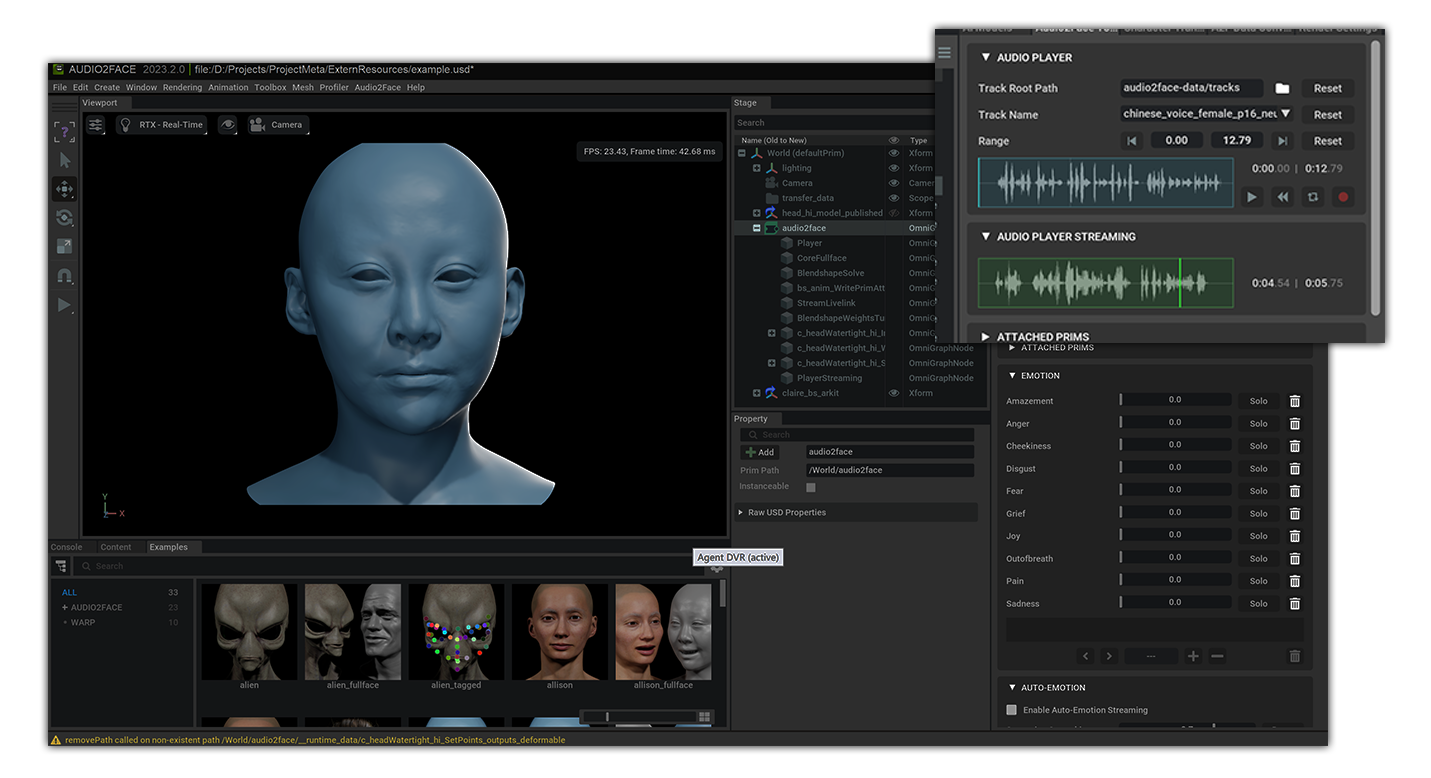This screenshot has width=1431, height=778.
Task: Go to previous emotion keyframe arrow
Action: tap(1087, 656)
